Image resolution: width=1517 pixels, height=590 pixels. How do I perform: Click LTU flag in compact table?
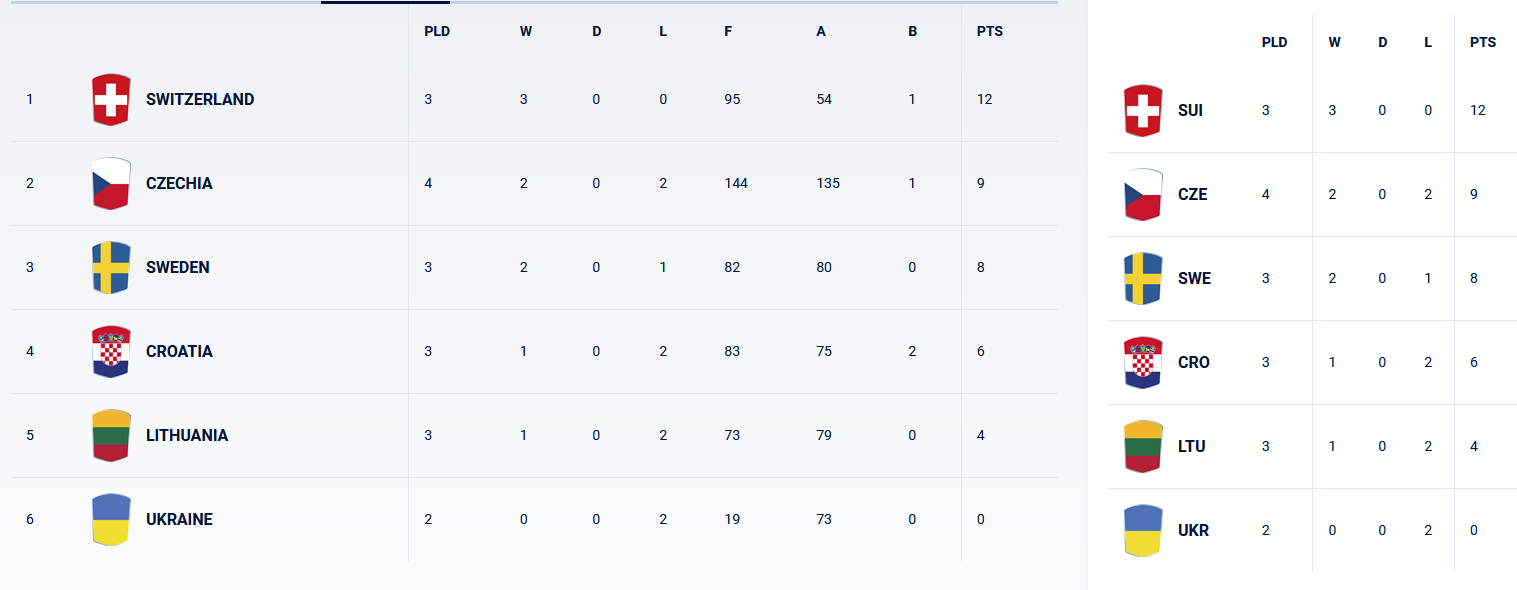point(1143,447)
